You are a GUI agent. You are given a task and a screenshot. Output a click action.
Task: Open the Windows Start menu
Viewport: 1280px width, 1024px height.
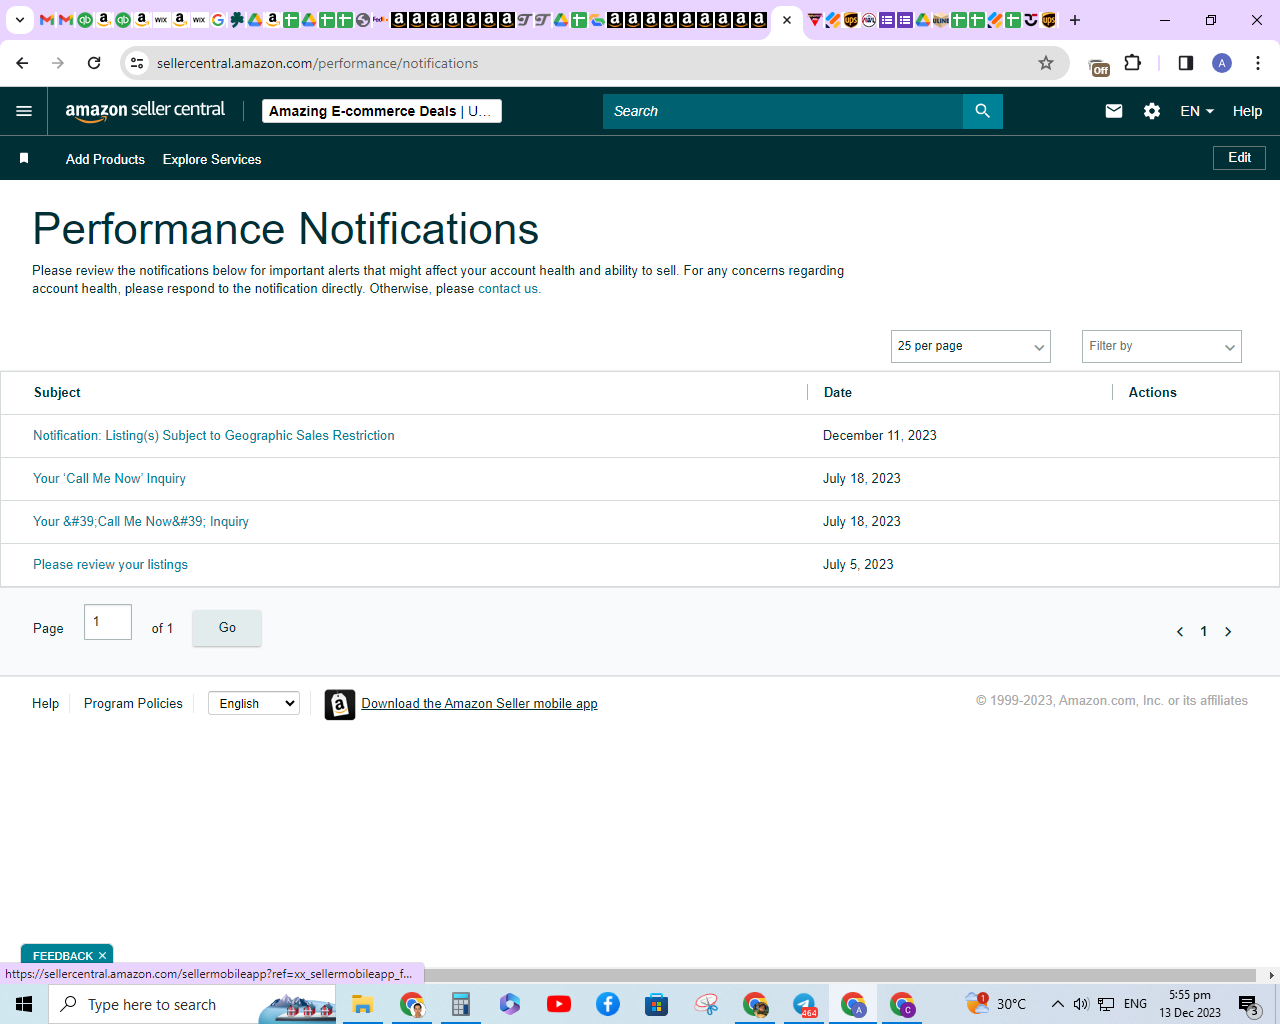[24, 1004]
